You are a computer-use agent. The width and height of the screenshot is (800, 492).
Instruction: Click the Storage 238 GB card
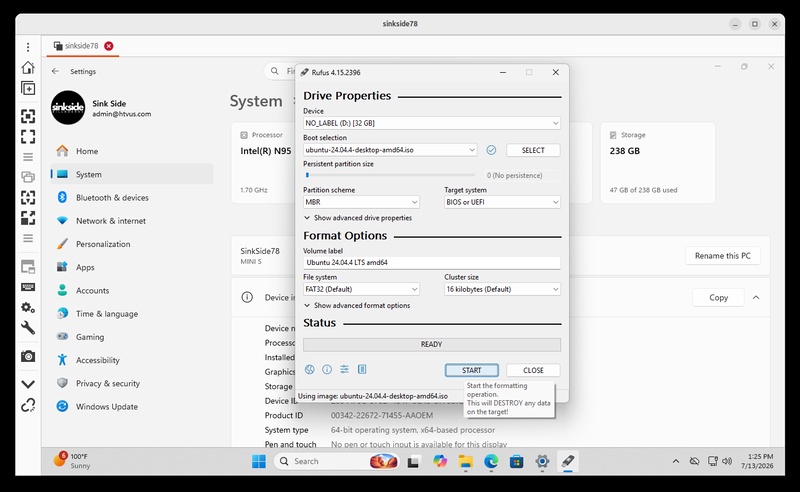pyautogui.click(x=658, y=162)
